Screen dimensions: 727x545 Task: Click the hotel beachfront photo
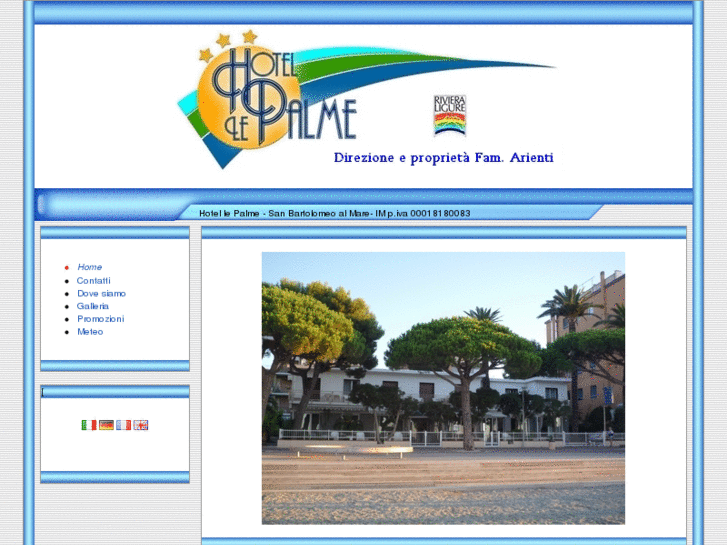click(x=443, y=388)
